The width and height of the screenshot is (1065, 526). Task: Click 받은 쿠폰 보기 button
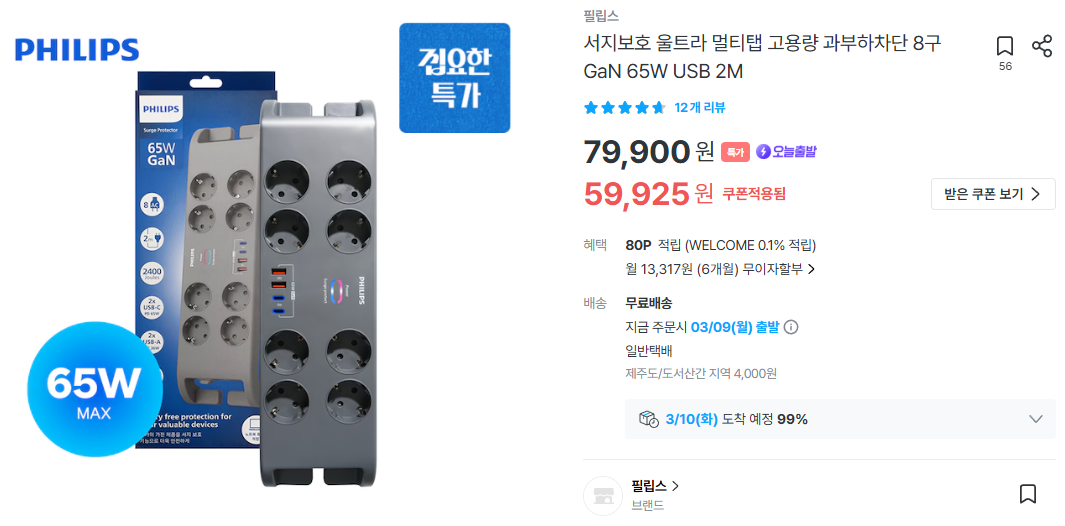pos(992,194)
